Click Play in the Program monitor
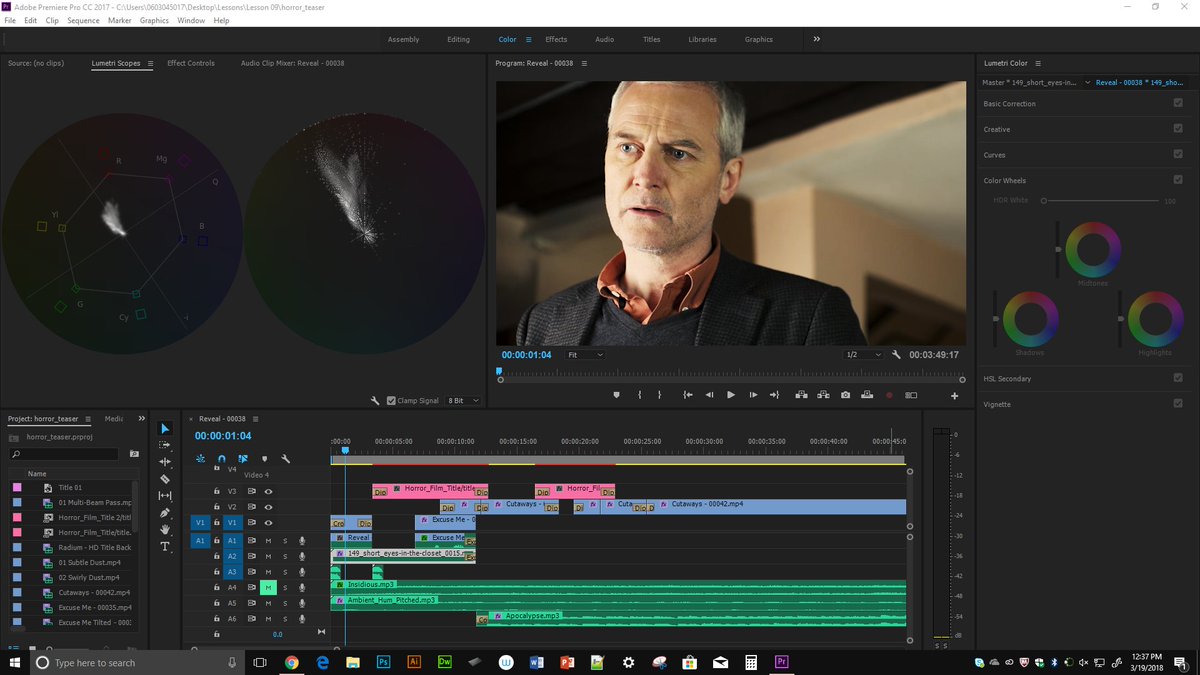1200x675 pixels. [x=730, y=394]
